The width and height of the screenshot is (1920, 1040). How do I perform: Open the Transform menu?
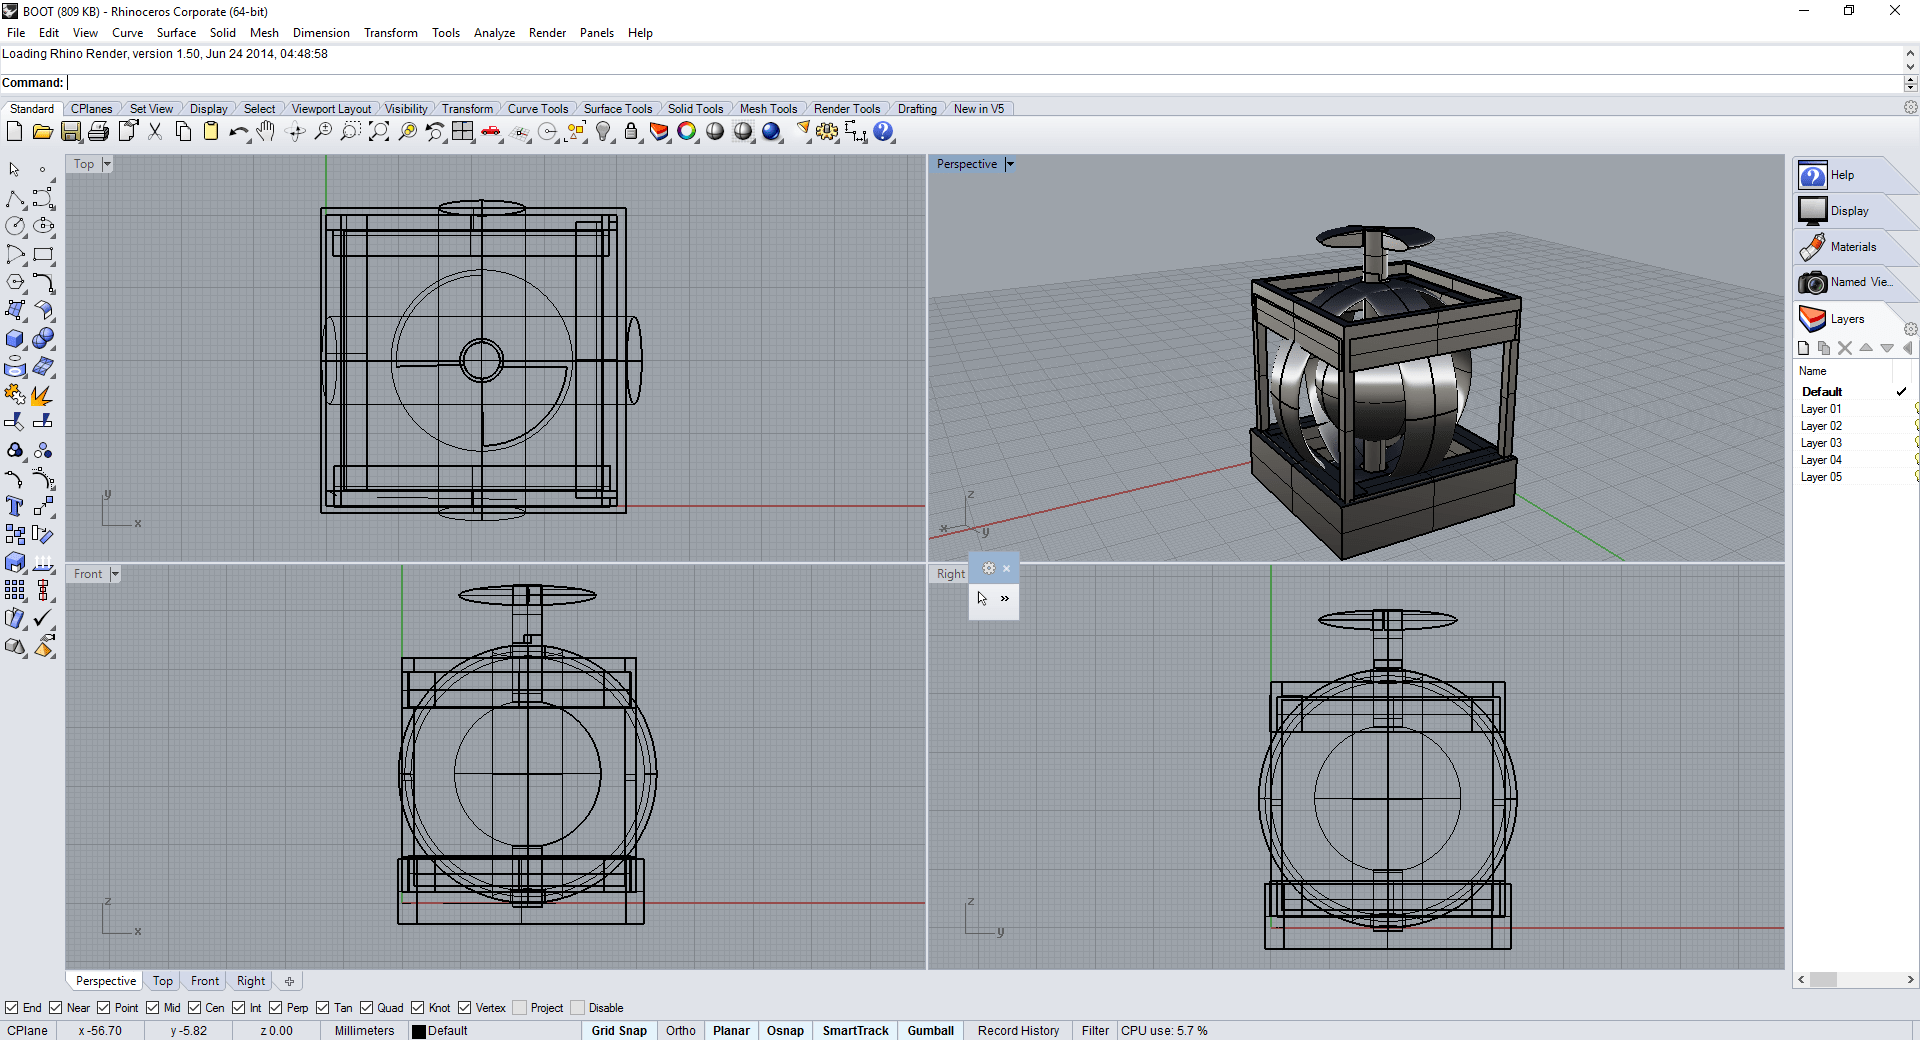(x=390, y=33)
